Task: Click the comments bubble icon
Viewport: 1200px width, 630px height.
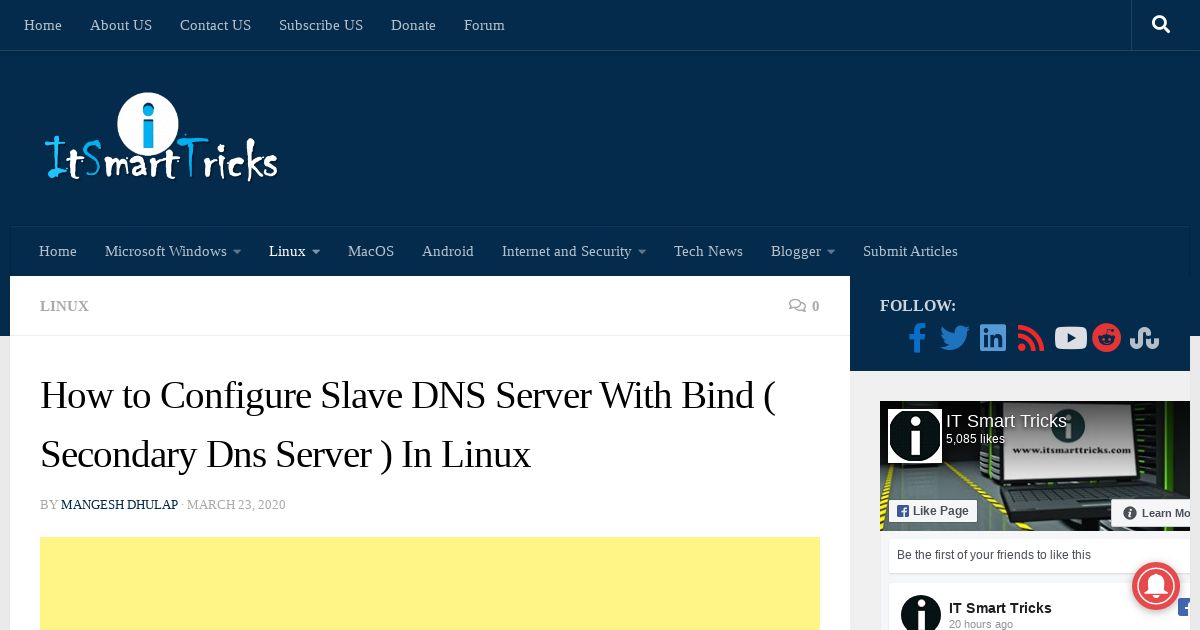Action: click(797, 306)
